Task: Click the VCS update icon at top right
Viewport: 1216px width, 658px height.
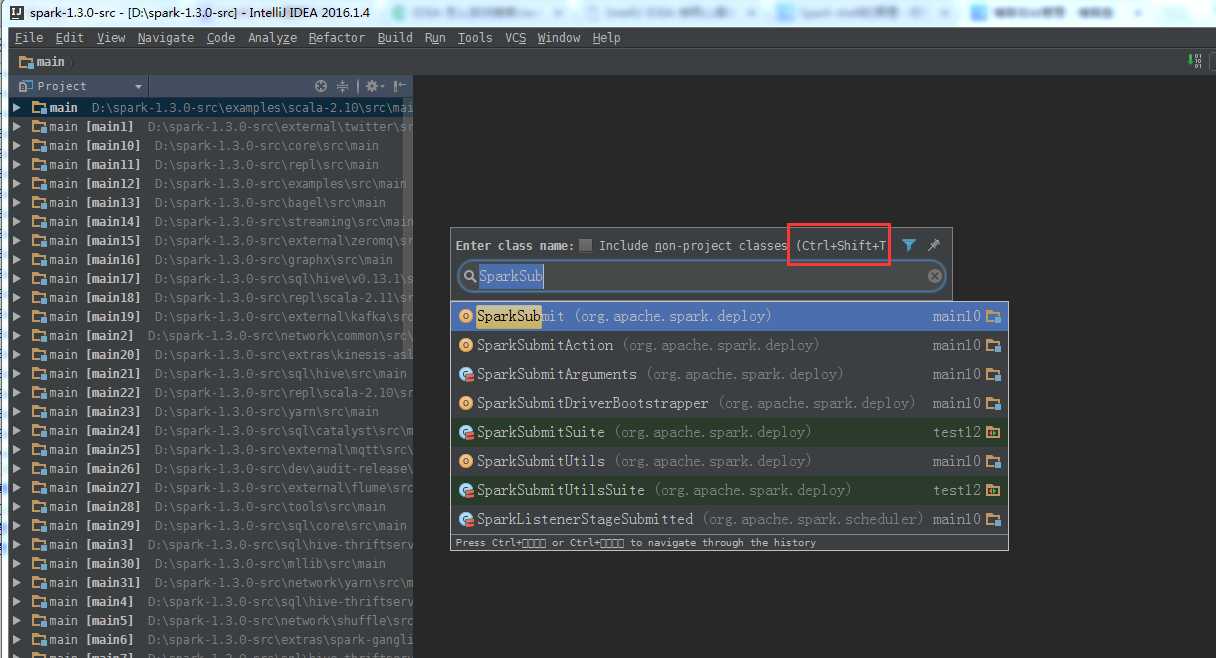Action: click(1195, 62)
